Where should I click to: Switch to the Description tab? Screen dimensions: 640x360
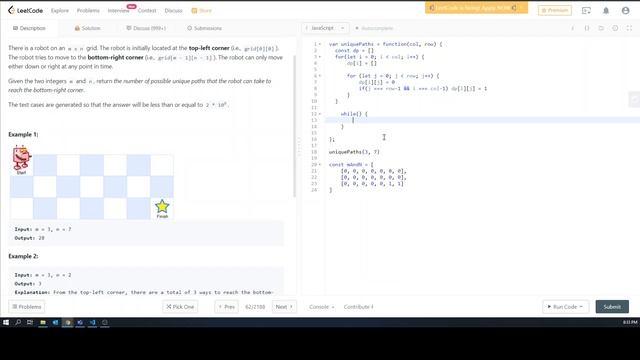pos(29,28)
